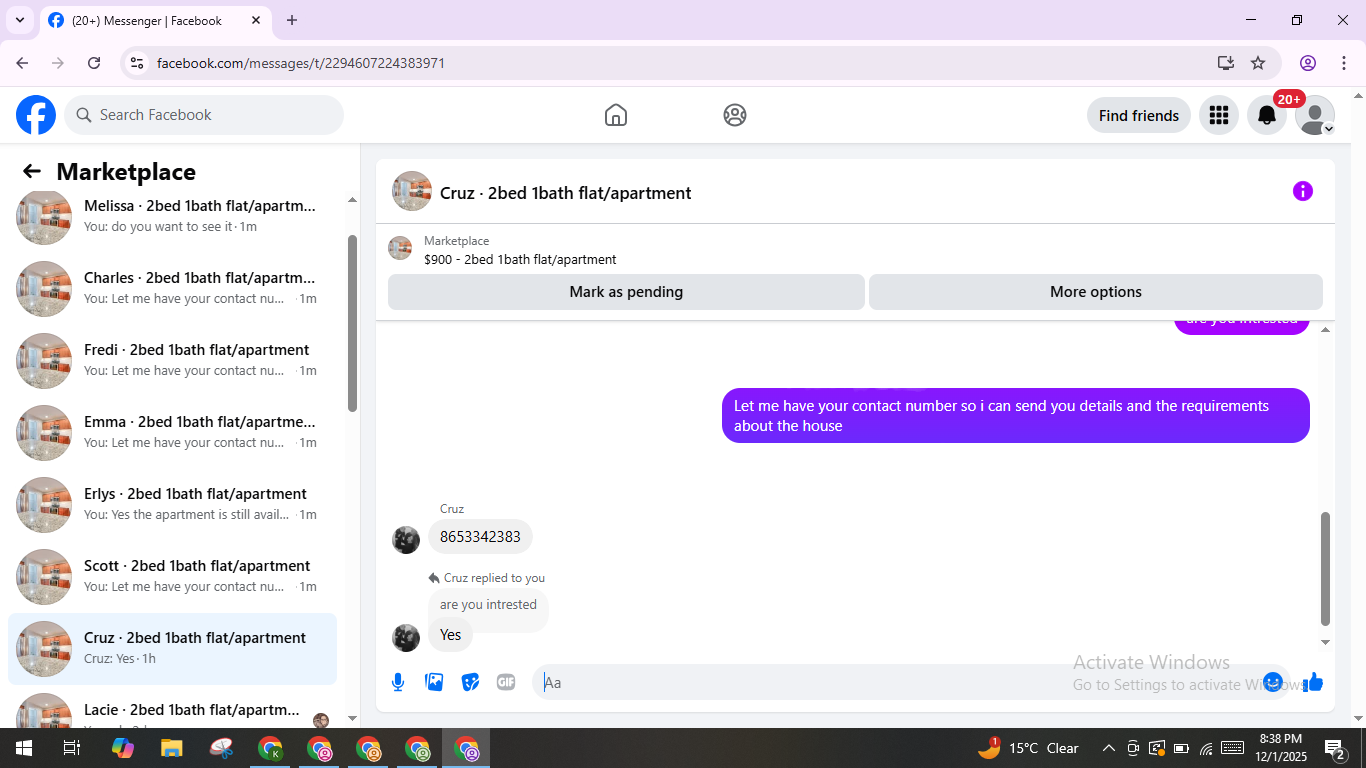Open File Explorer from taskbar

(x=172, y=748)
